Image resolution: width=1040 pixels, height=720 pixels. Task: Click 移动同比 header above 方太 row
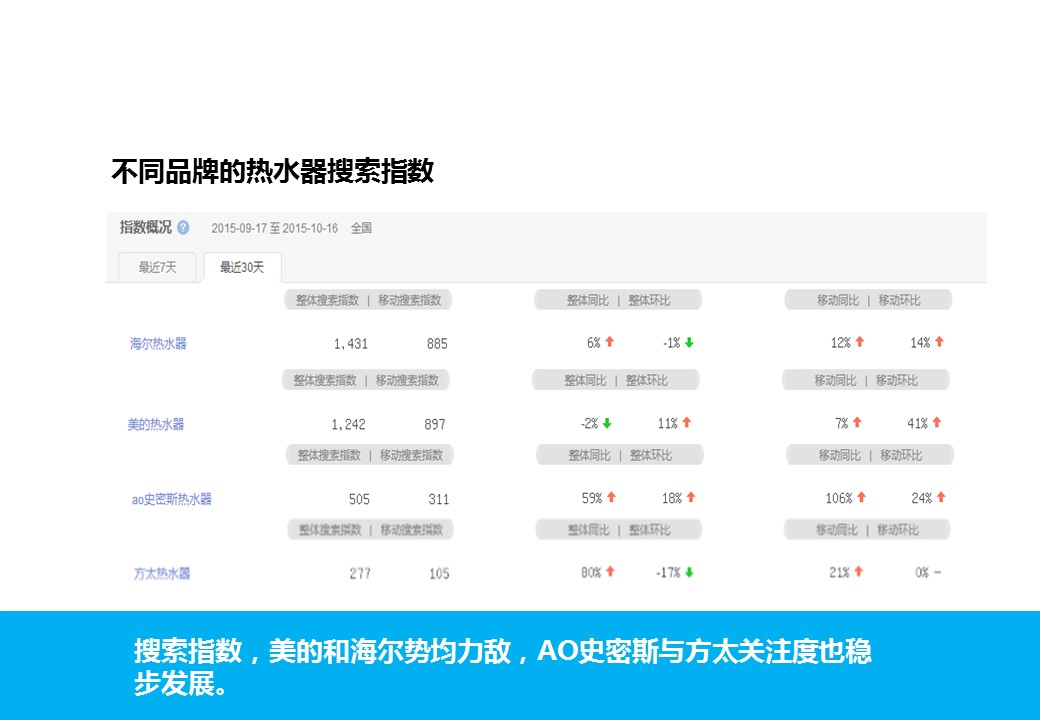click(x=837, y=530)
